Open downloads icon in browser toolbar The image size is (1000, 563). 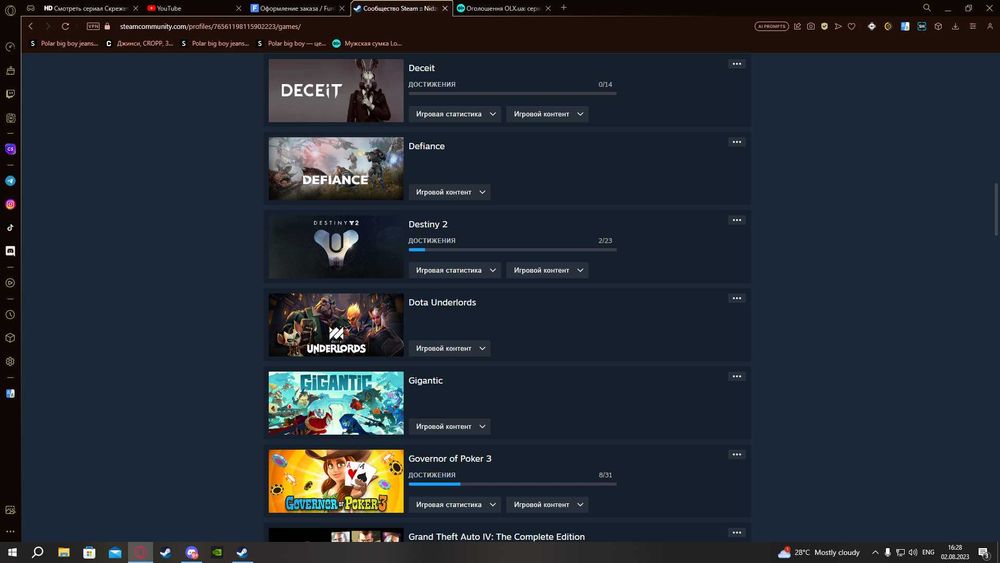coord(955,26)
